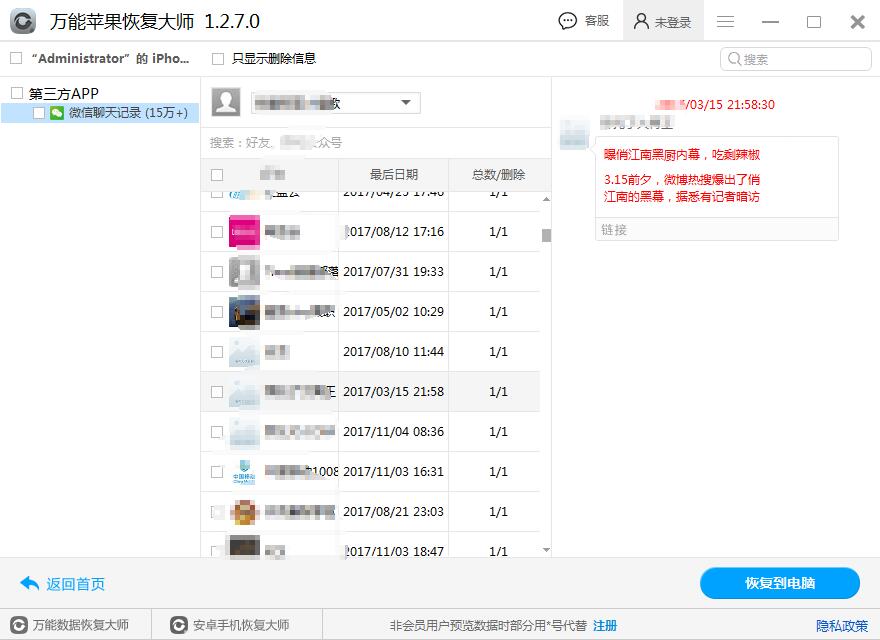Click 恢复到电脑 button
Viewport: 880px width, 640px height.
[780, 583]
